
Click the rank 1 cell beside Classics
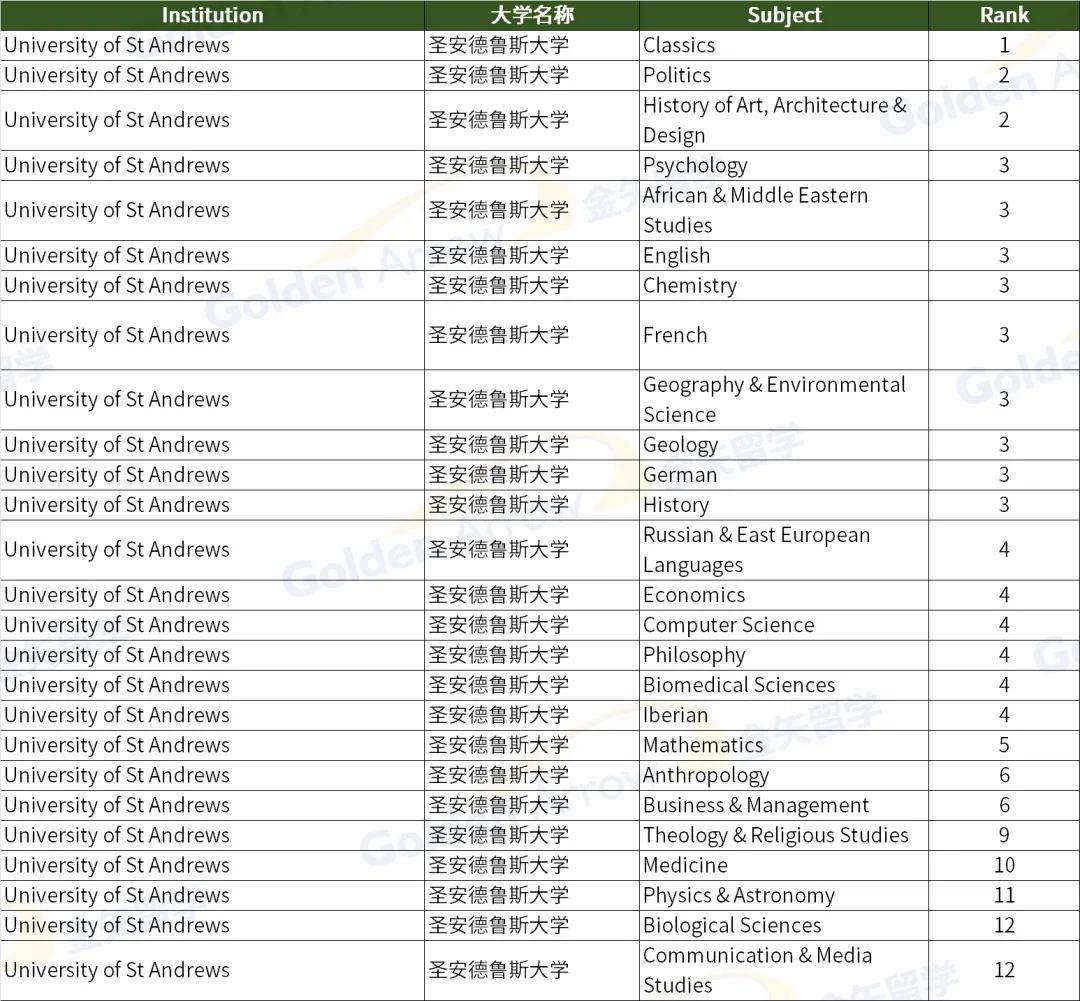click(1004, 45)
